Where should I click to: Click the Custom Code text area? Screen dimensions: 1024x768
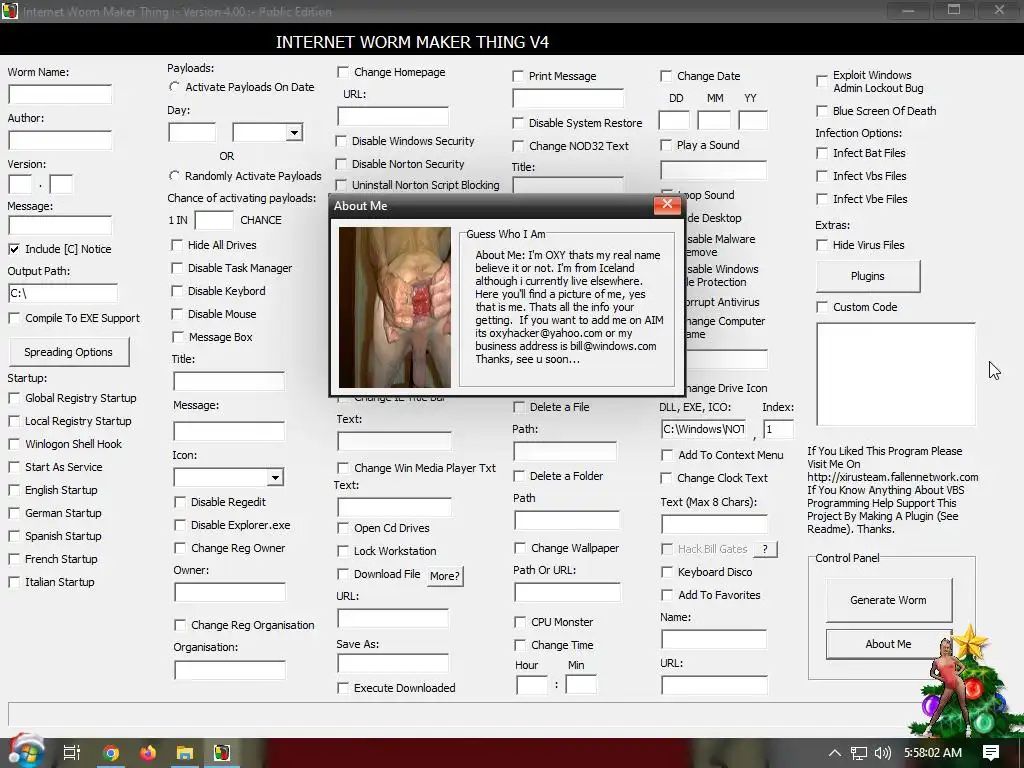pos(896,375)
